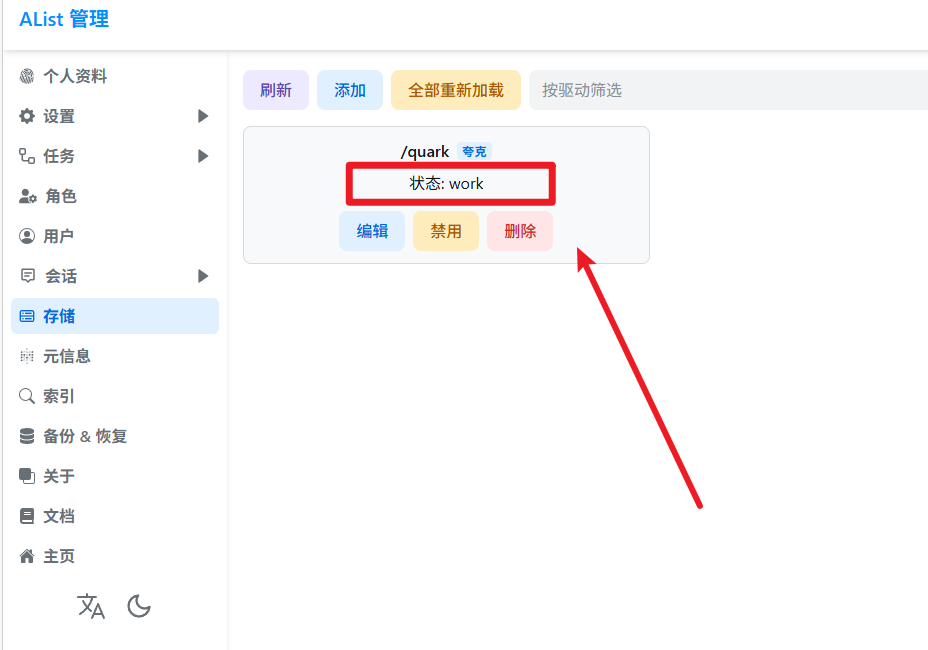Click the 添加 button
Image resolution: width=928 pixels, height=650 pixels.
tap(350, 90)
